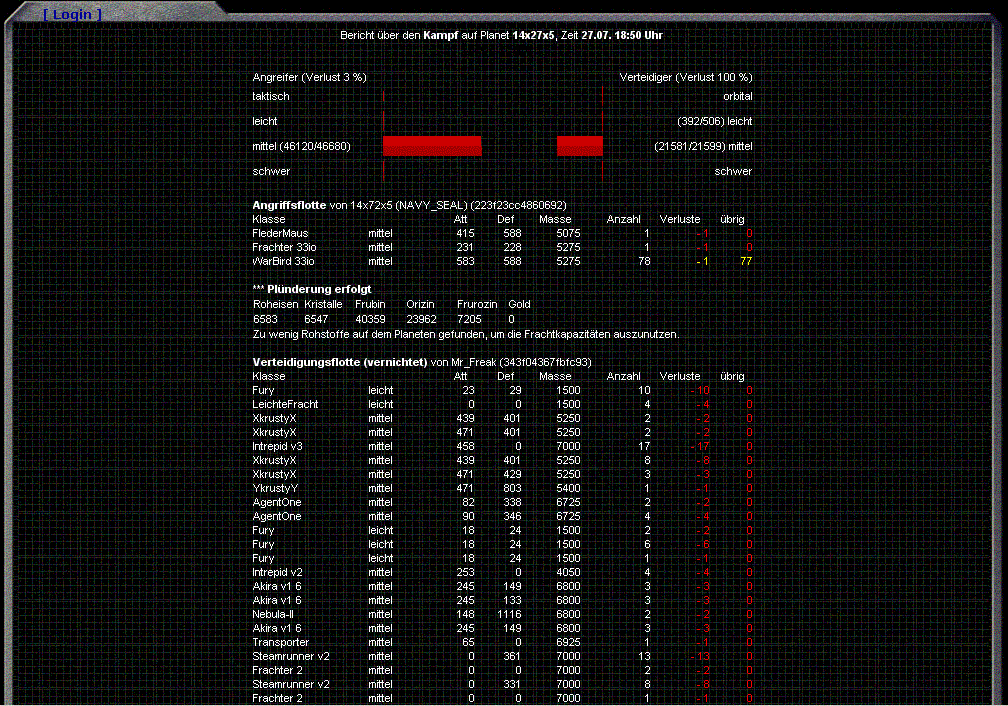This screenshot has width=1008, height=706.
Task: Click the attacker's red mittel loss bar
Action: point(432,146)
